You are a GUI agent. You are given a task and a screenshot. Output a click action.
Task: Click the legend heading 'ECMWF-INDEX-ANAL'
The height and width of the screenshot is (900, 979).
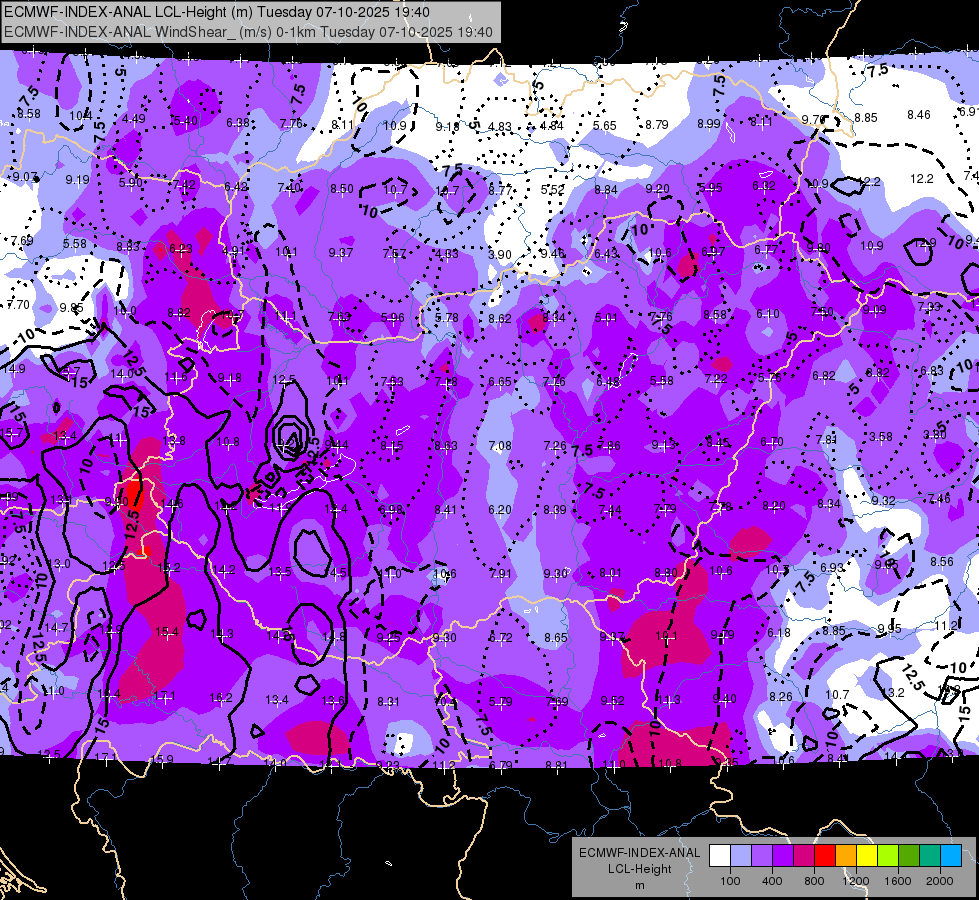click(639, 853)
